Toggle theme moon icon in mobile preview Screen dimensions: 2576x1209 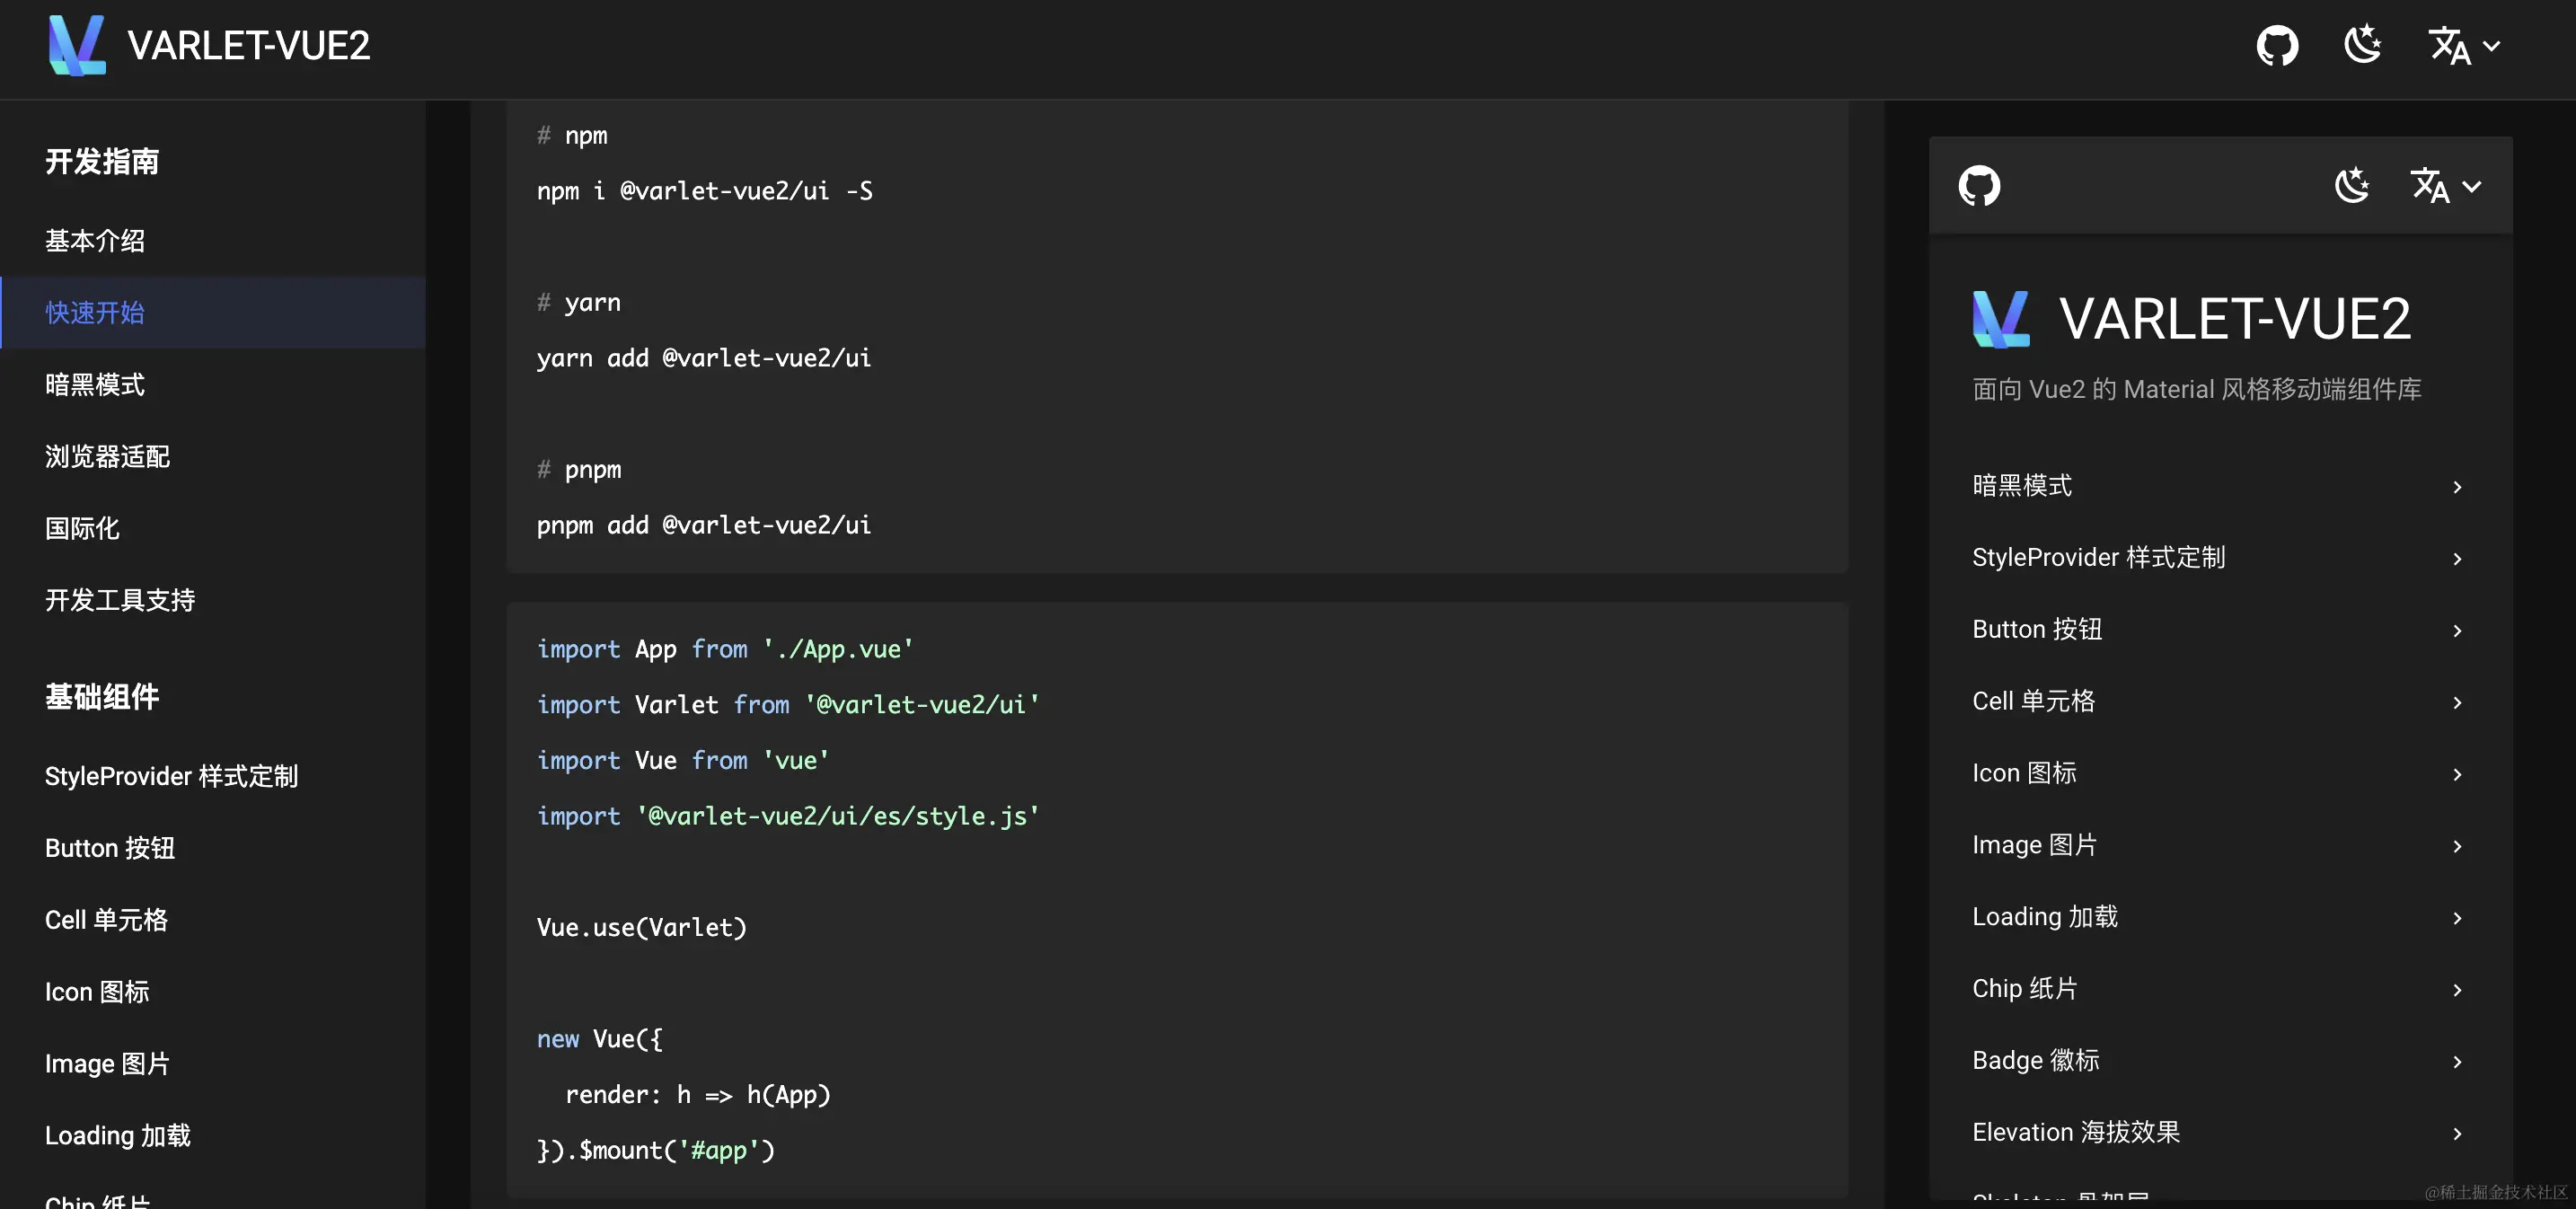click(x=2352, y=186)
